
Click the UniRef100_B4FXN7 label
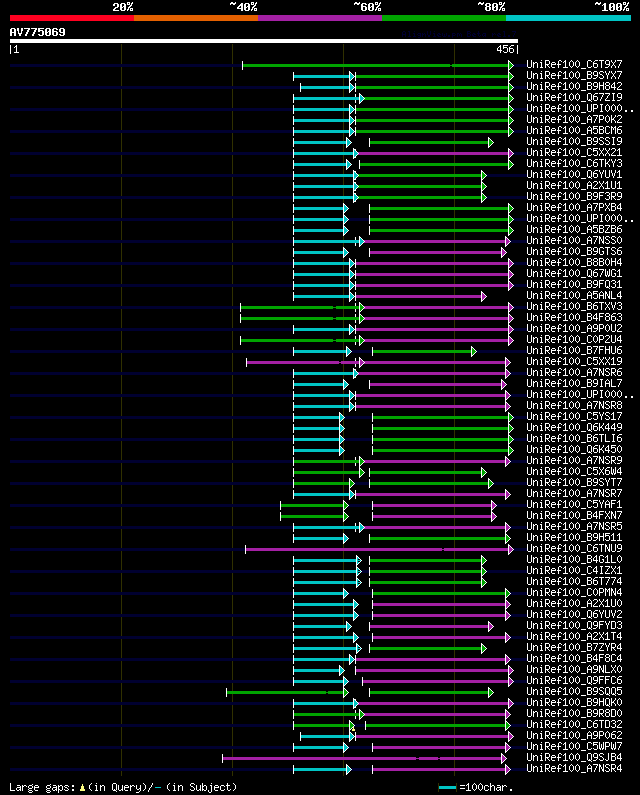click(x=574, y=516)
